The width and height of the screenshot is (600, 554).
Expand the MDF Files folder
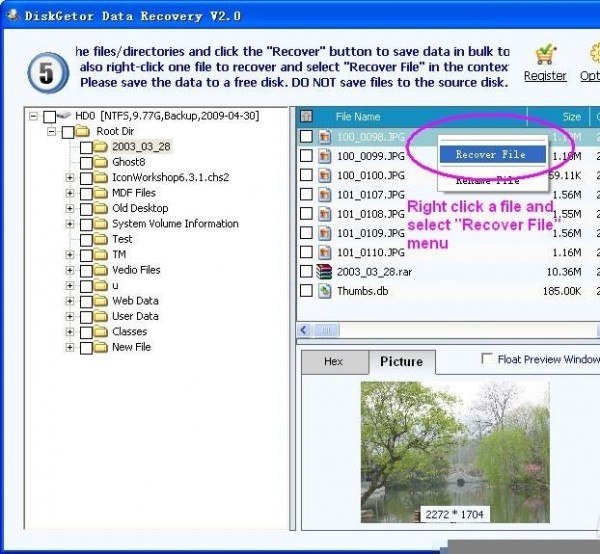point(70,193)
